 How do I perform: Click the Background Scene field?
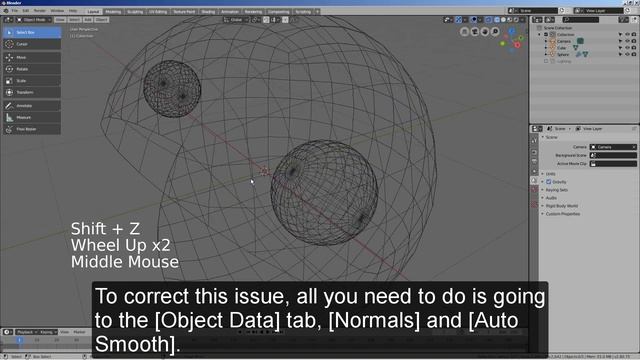(613, 156)
